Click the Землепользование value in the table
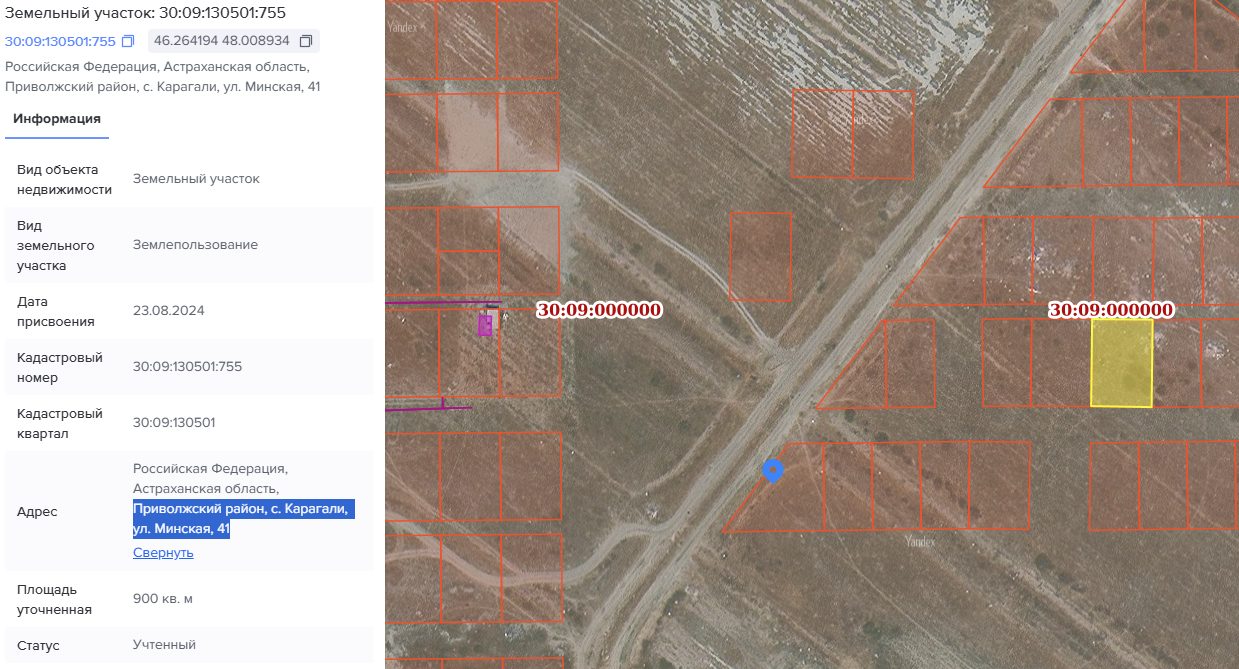 (195, 245)
